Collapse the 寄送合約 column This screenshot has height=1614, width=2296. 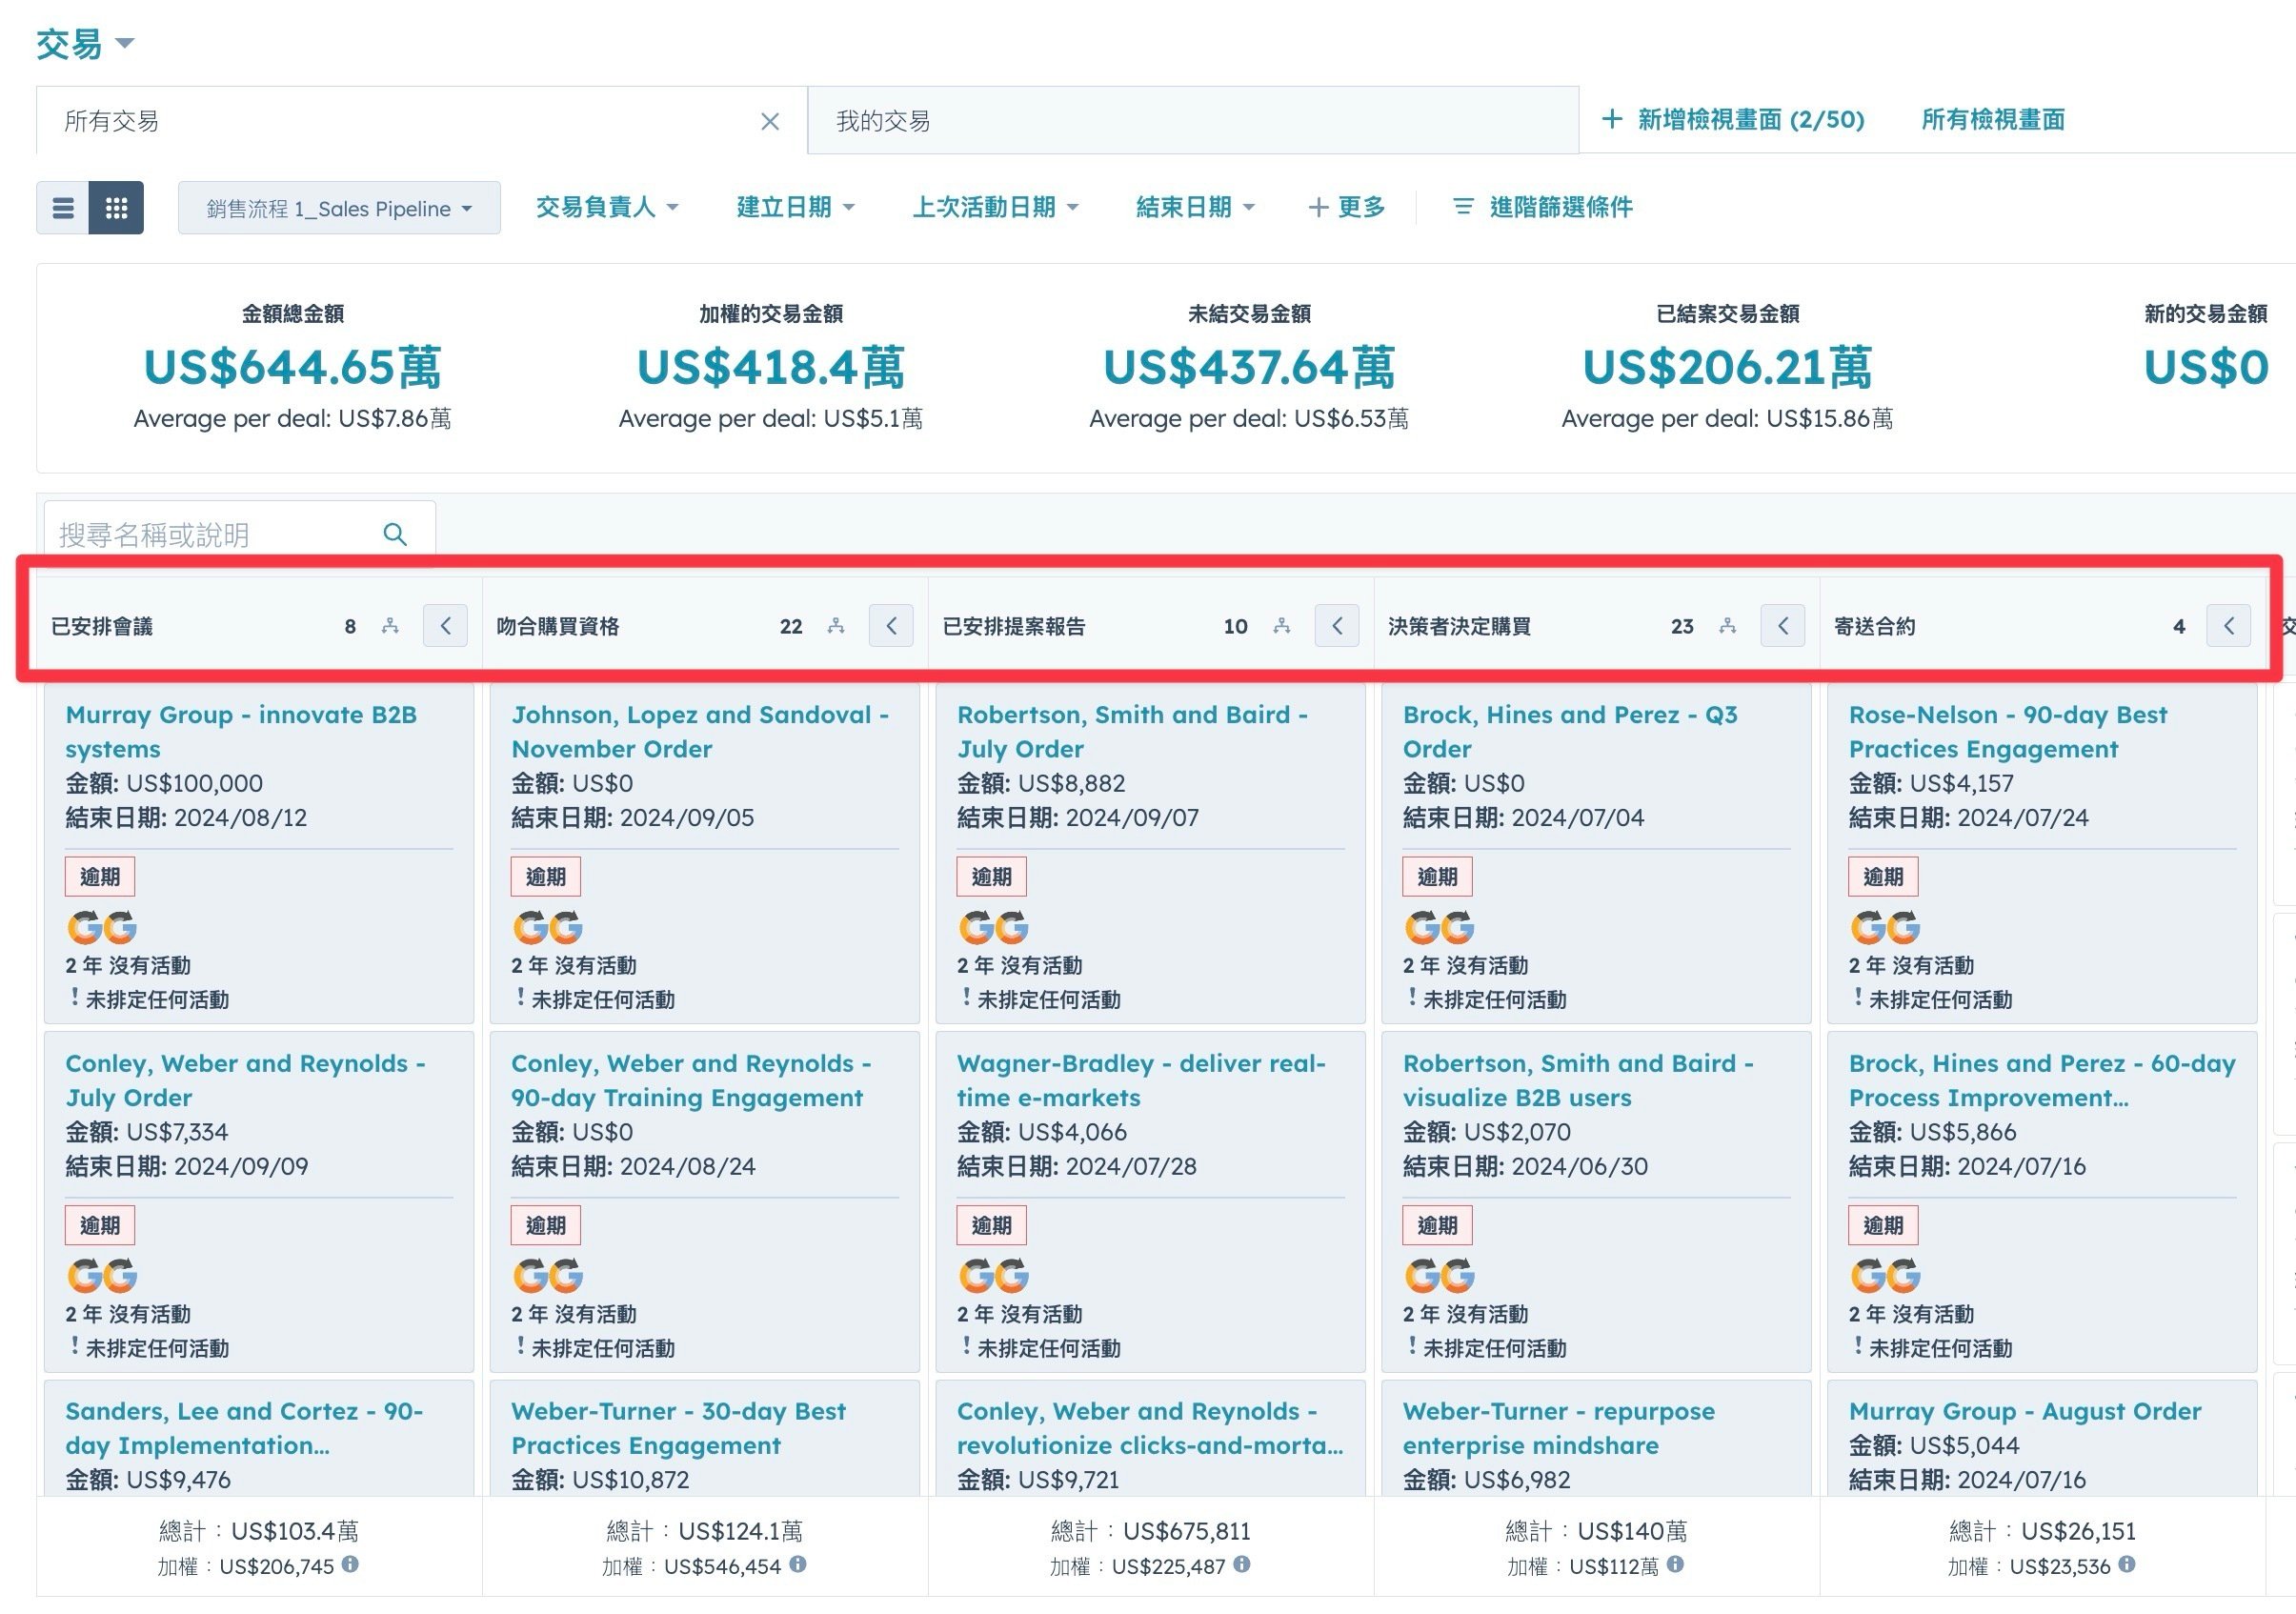tap(2229, 625)
